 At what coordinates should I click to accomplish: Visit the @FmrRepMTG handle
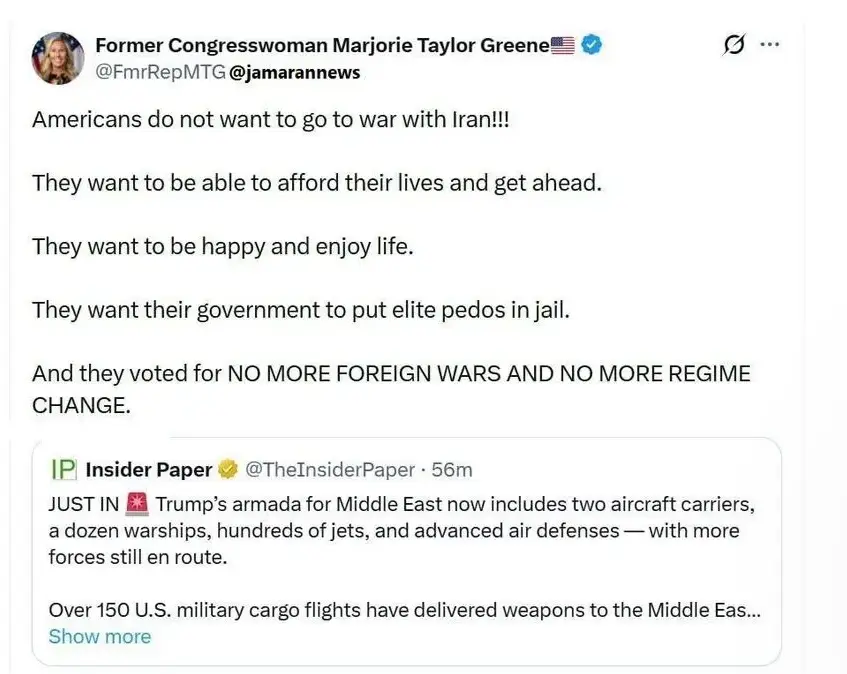pos(160,72)
